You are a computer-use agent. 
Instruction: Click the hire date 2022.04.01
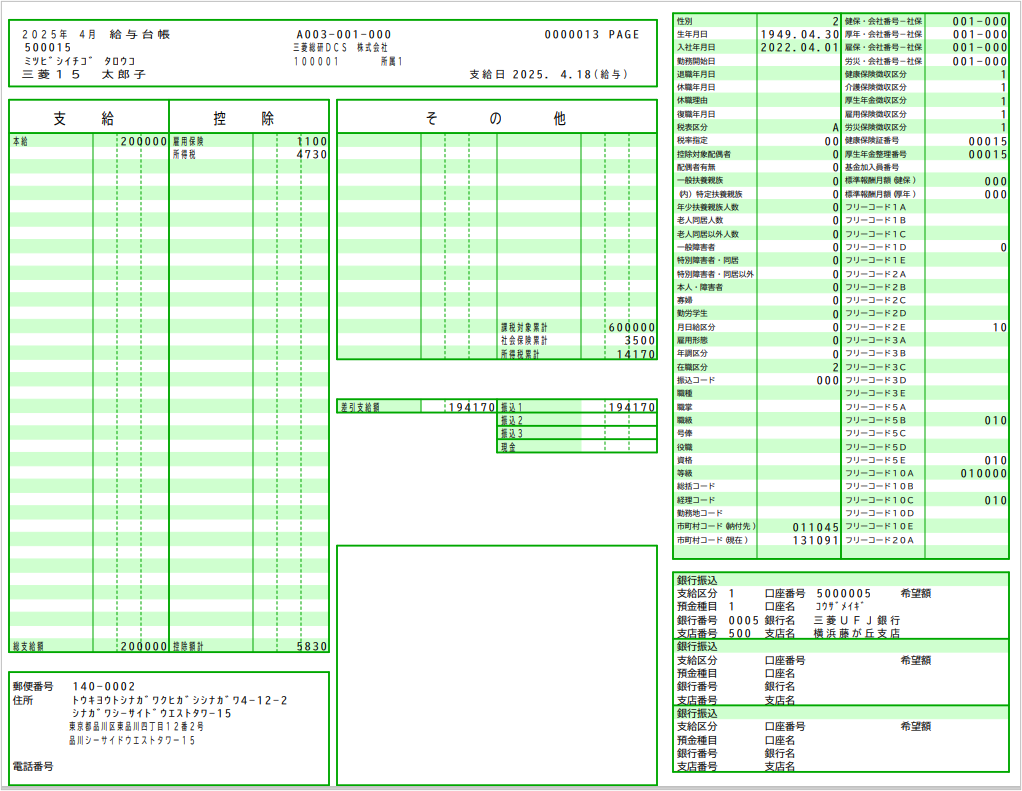pyautogui.click(x=800, y=48)
